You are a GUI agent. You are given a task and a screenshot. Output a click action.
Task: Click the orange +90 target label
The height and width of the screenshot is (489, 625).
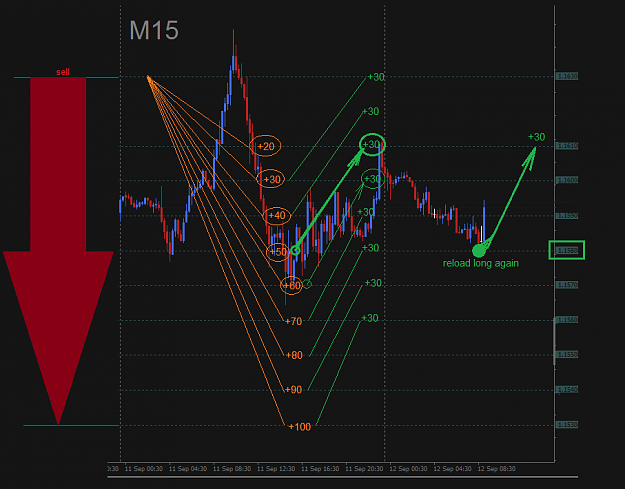point(293,389)
